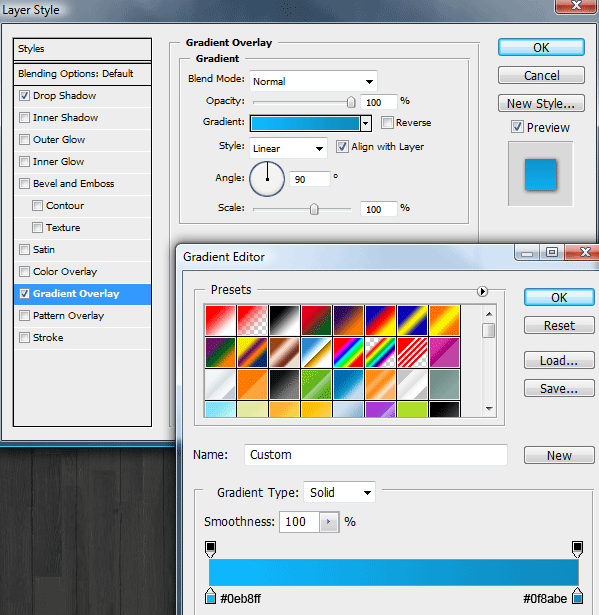Enable the Inner Shadow style checkbox
The height and width of the screenshot is (615, 599).
pos(24,117)
